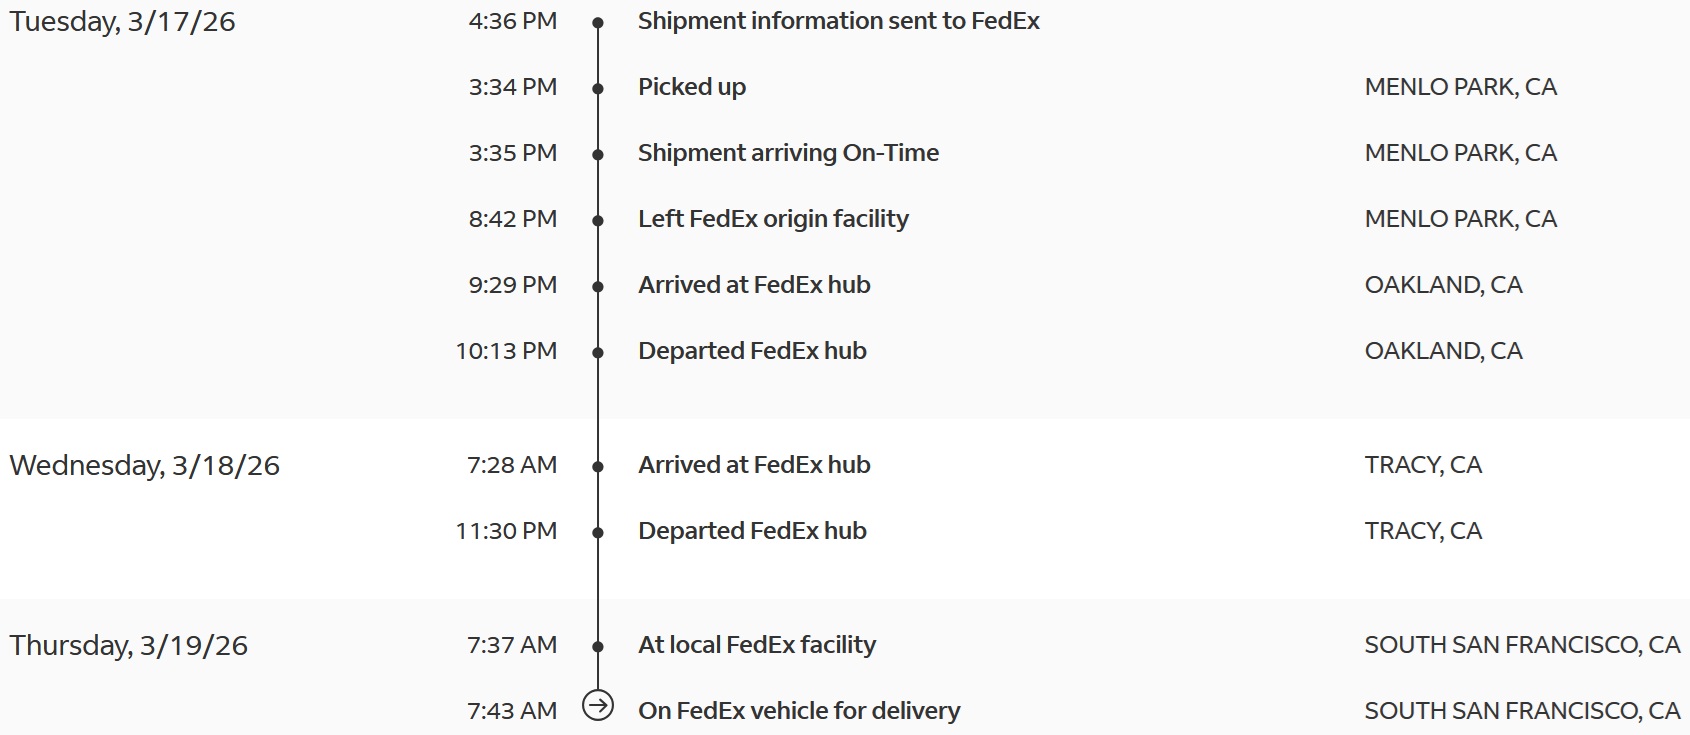Select the 'Picked up' status entry
Viewport: 1690px width, 735px height.
[x=691, y=87]
